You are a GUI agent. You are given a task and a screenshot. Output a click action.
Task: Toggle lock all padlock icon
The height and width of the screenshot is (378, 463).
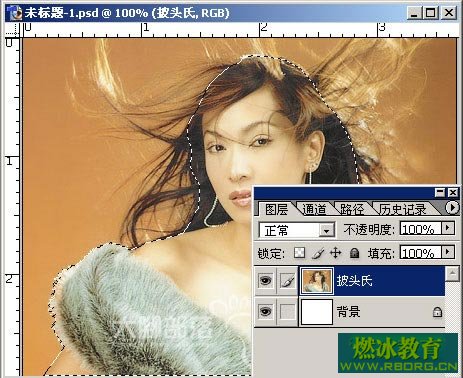tap(354, 253)
